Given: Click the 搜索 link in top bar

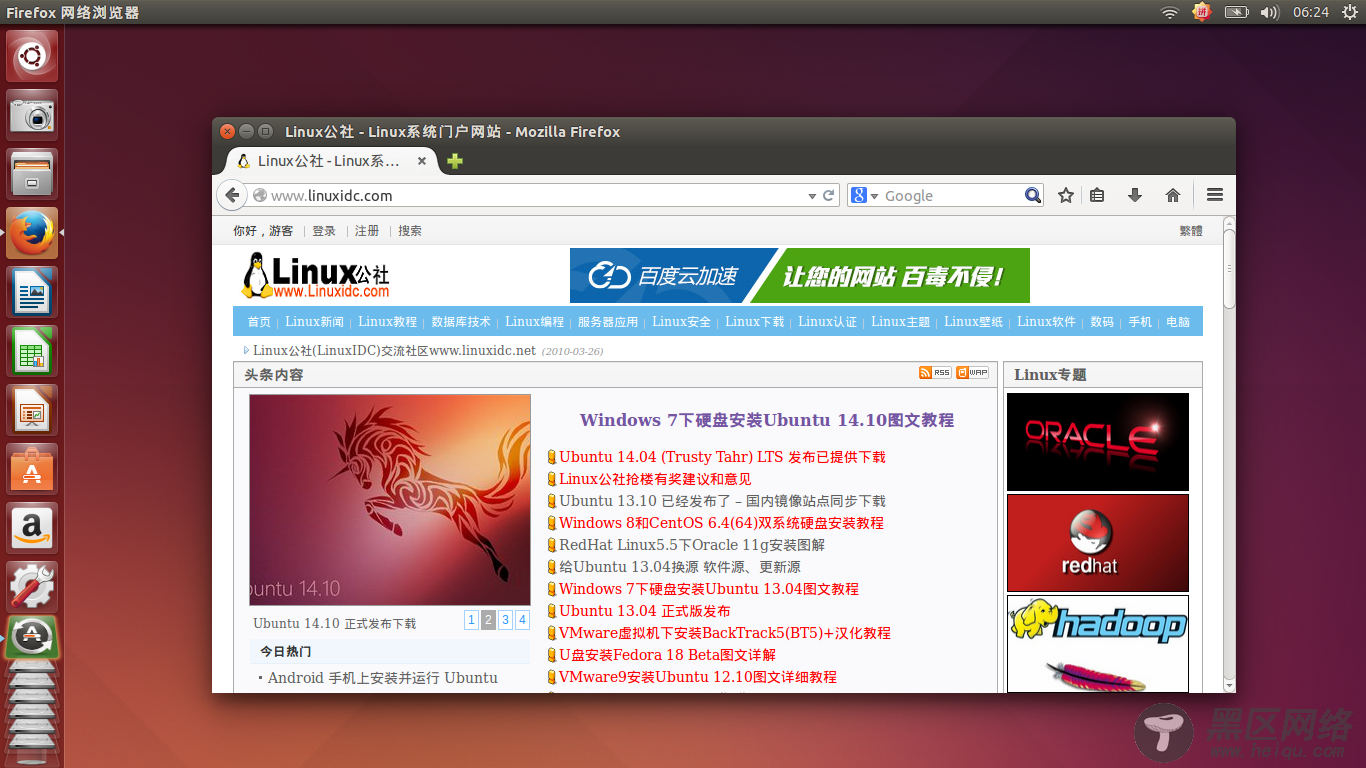Looking at the screenshot, I should (x=410, y=231).
